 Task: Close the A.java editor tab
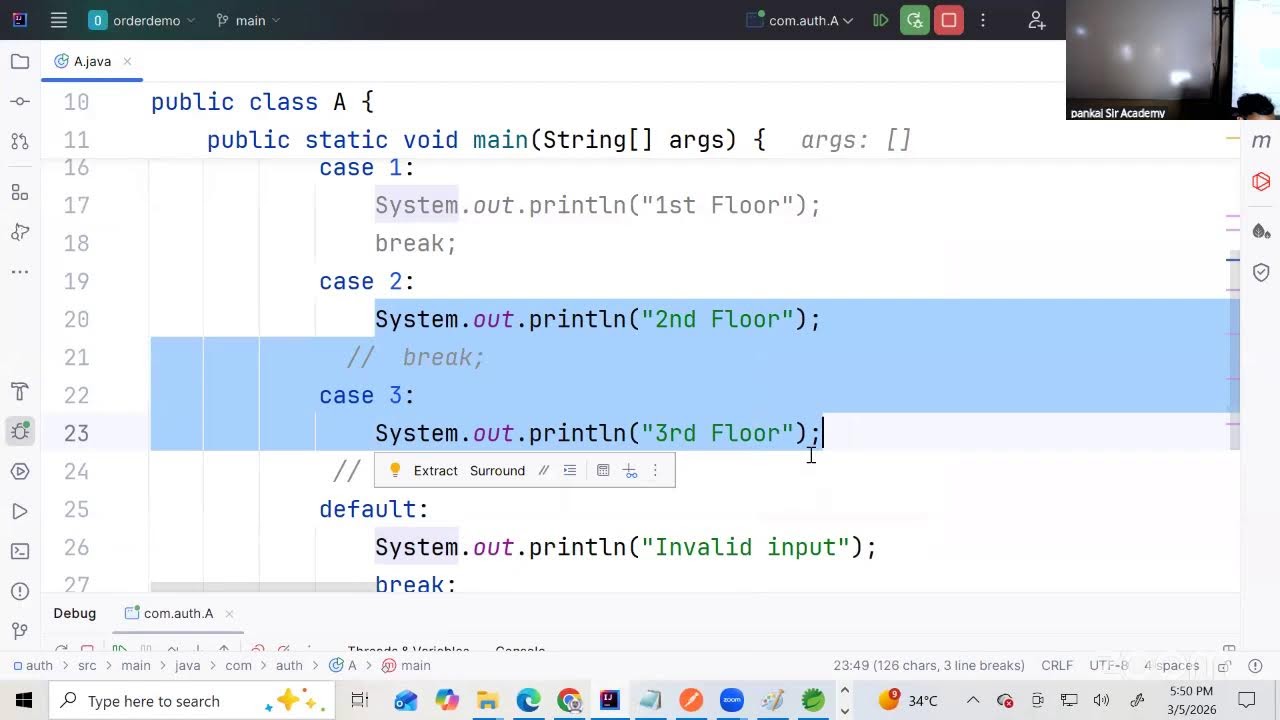(127, 61)
